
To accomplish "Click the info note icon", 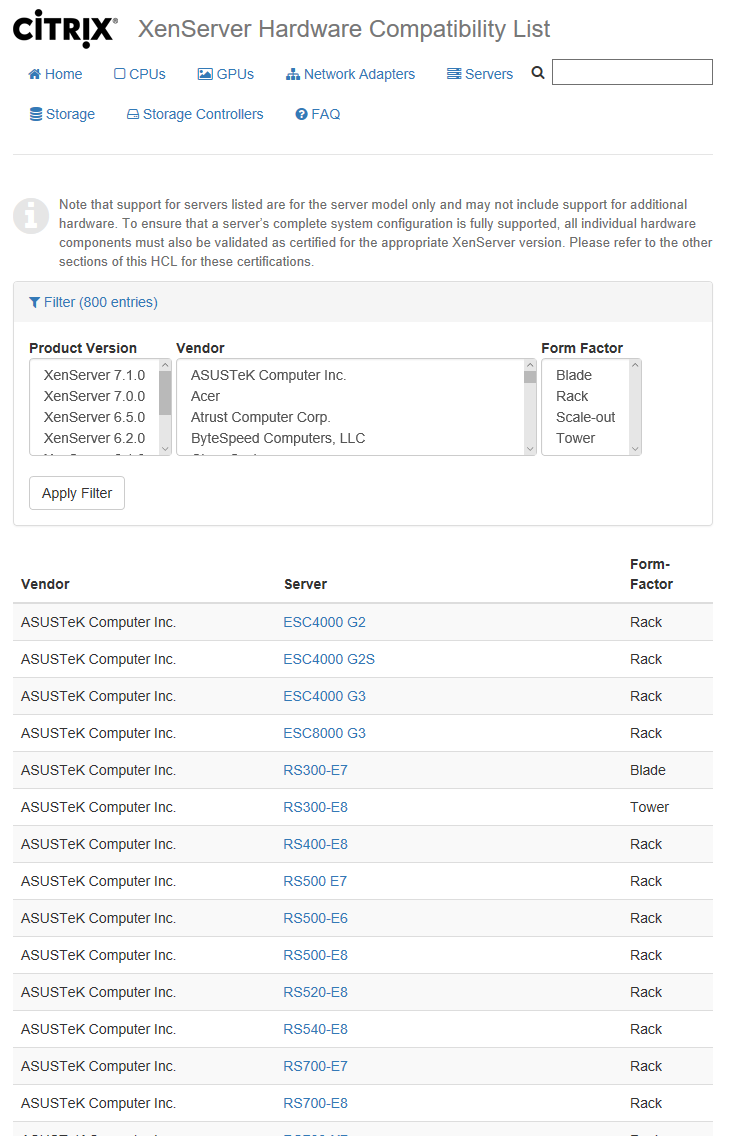I will [31, 215].
